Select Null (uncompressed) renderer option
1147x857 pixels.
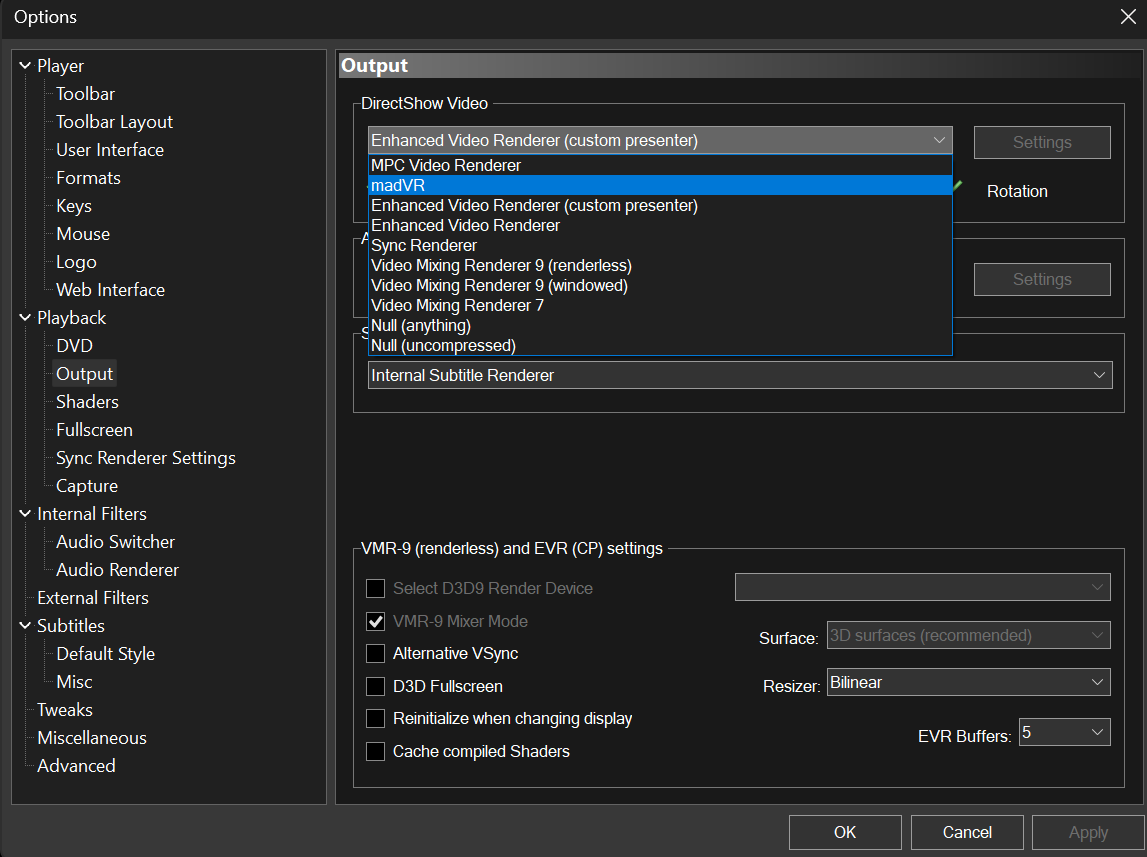click(x=660, y=345)
